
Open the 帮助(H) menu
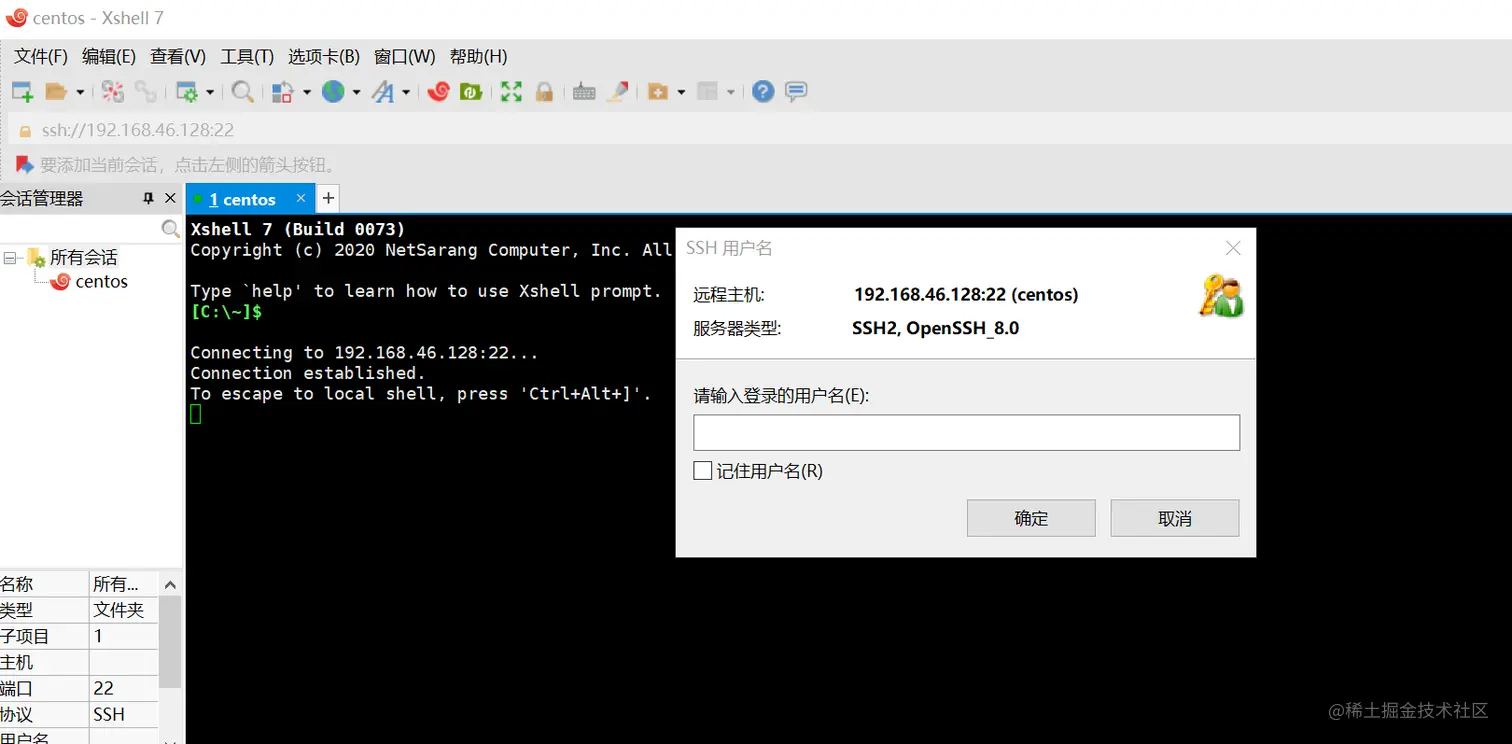479,56
